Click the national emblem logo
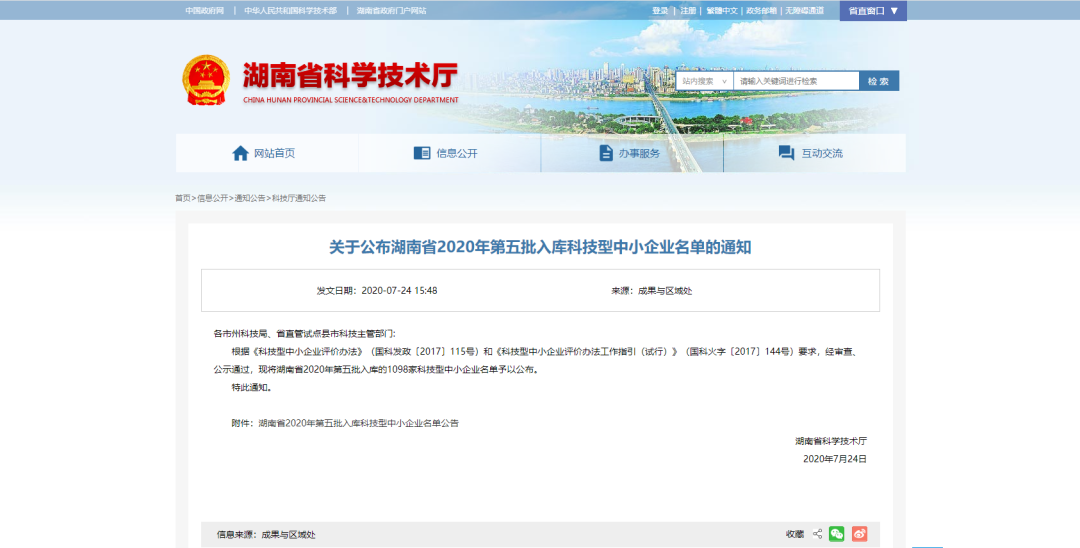1080x548 pixels. pyautogui.click(x=205, y=80)
